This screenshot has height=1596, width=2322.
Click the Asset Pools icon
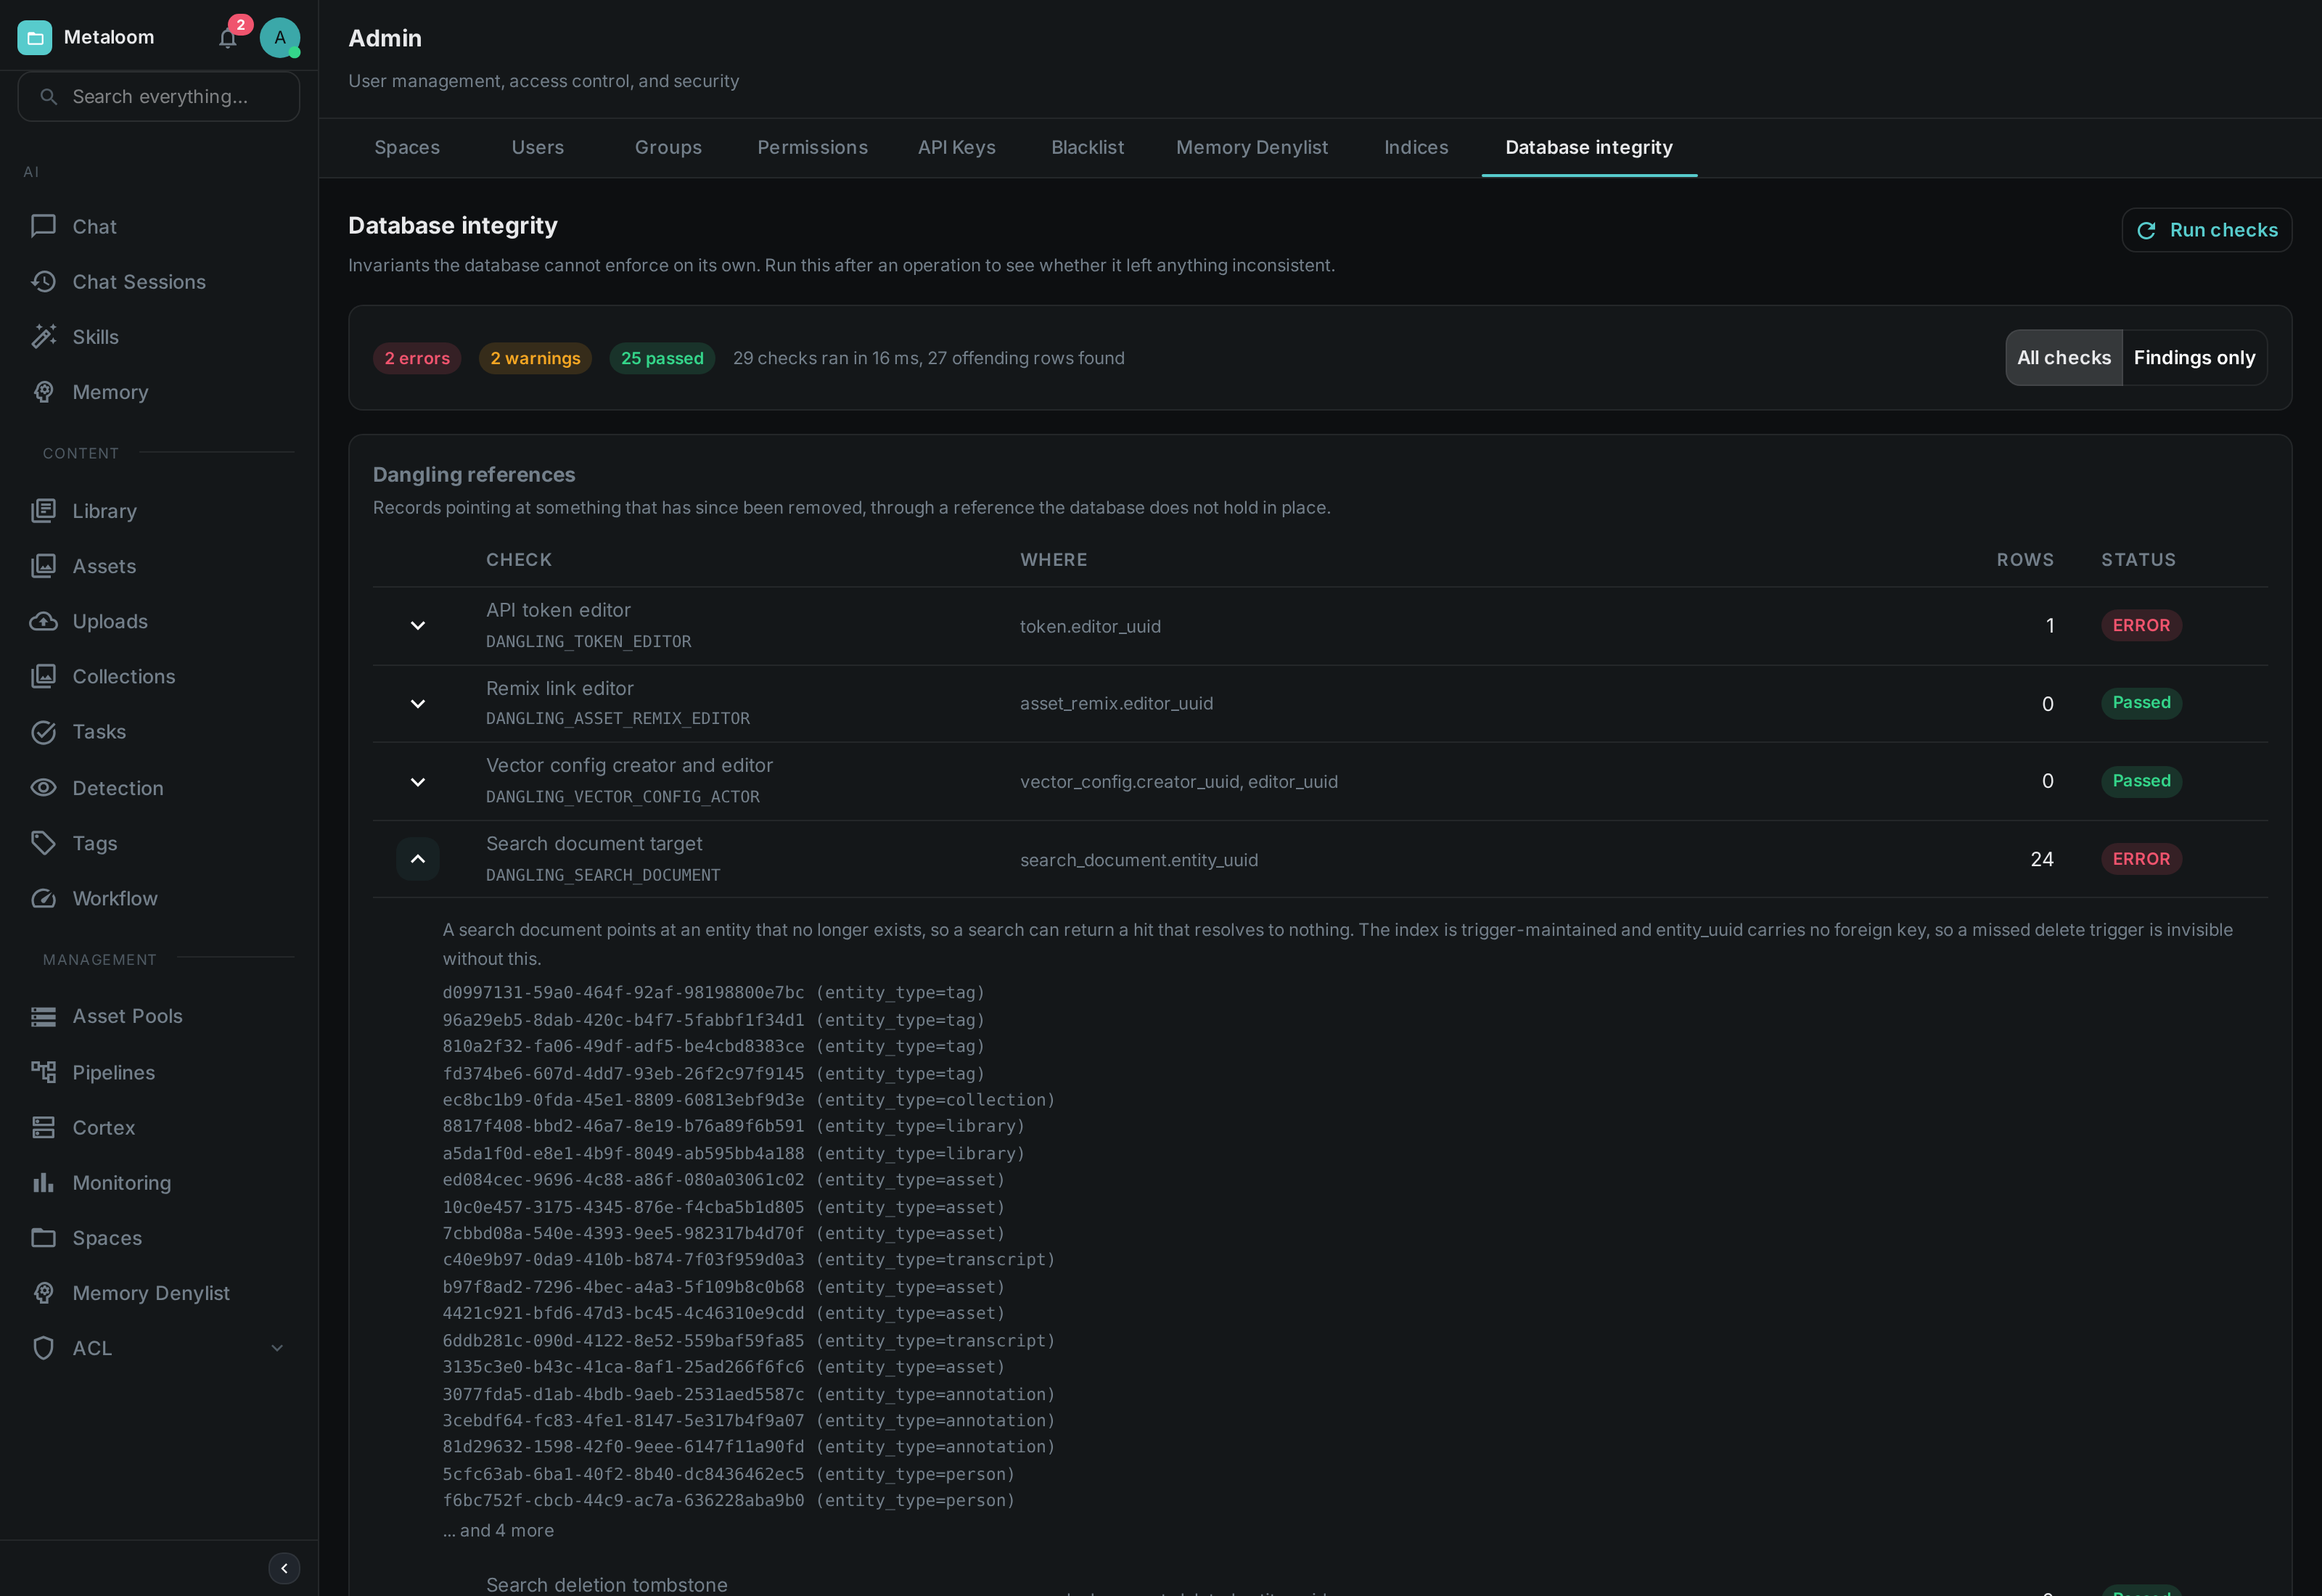coord(43,1016)
